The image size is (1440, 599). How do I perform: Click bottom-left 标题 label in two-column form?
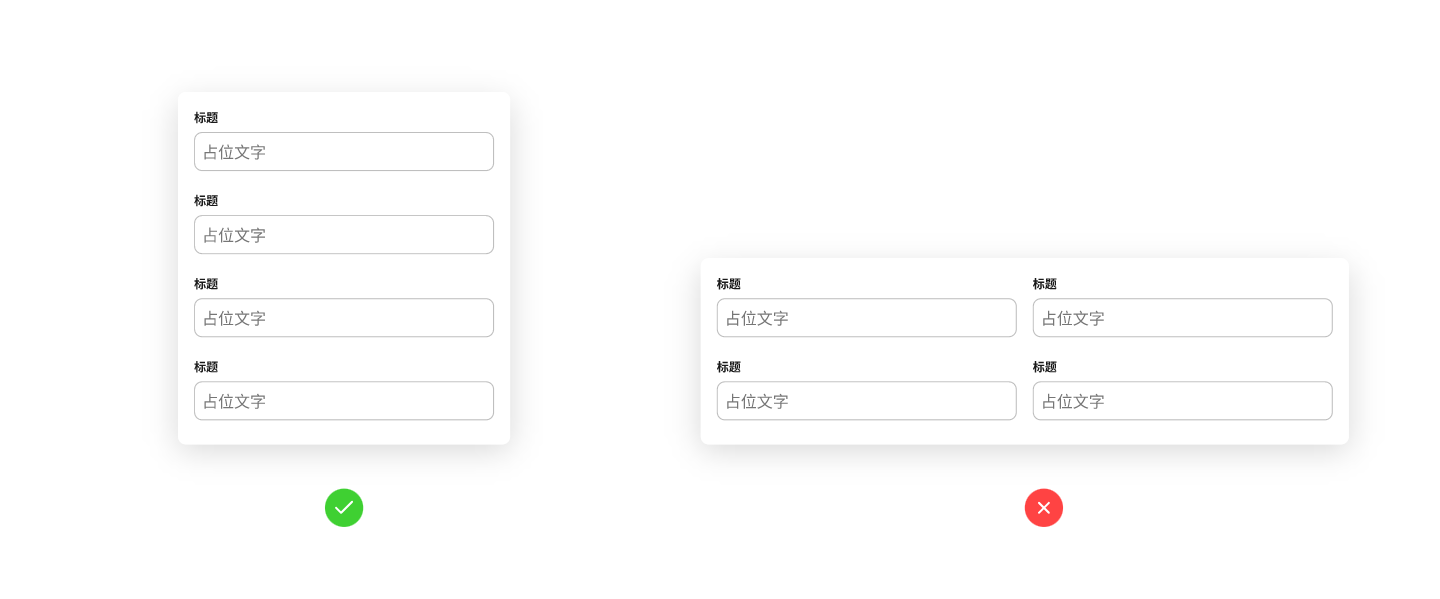(x=729, y=367)
